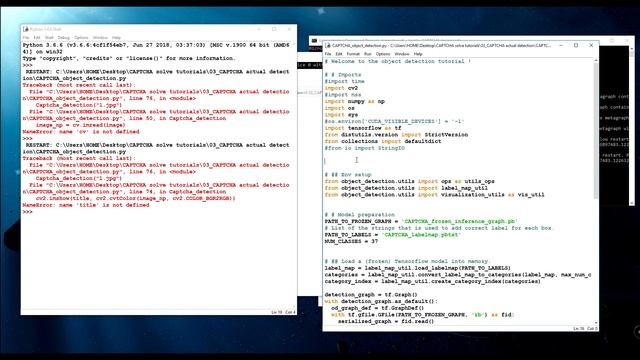Open the Options menu in Python Shell
Screen dimensions: 640x360
click(81, 38)
